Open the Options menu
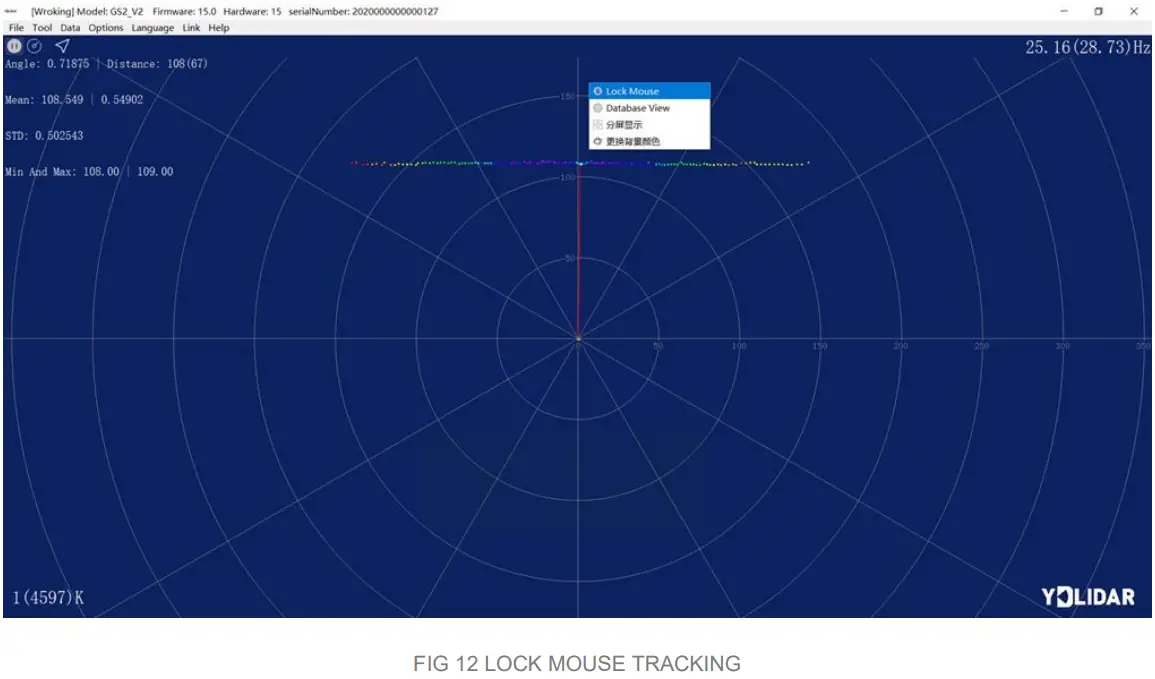This screenshot has width=1155, height=679. click(x=105, y=27)
